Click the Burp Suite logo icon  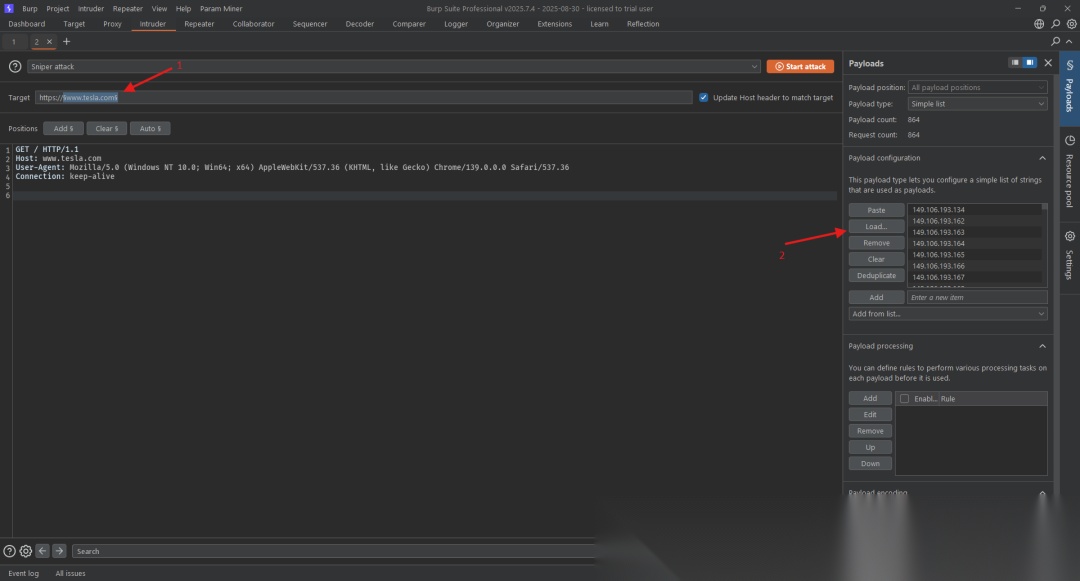tap(9, 8)
